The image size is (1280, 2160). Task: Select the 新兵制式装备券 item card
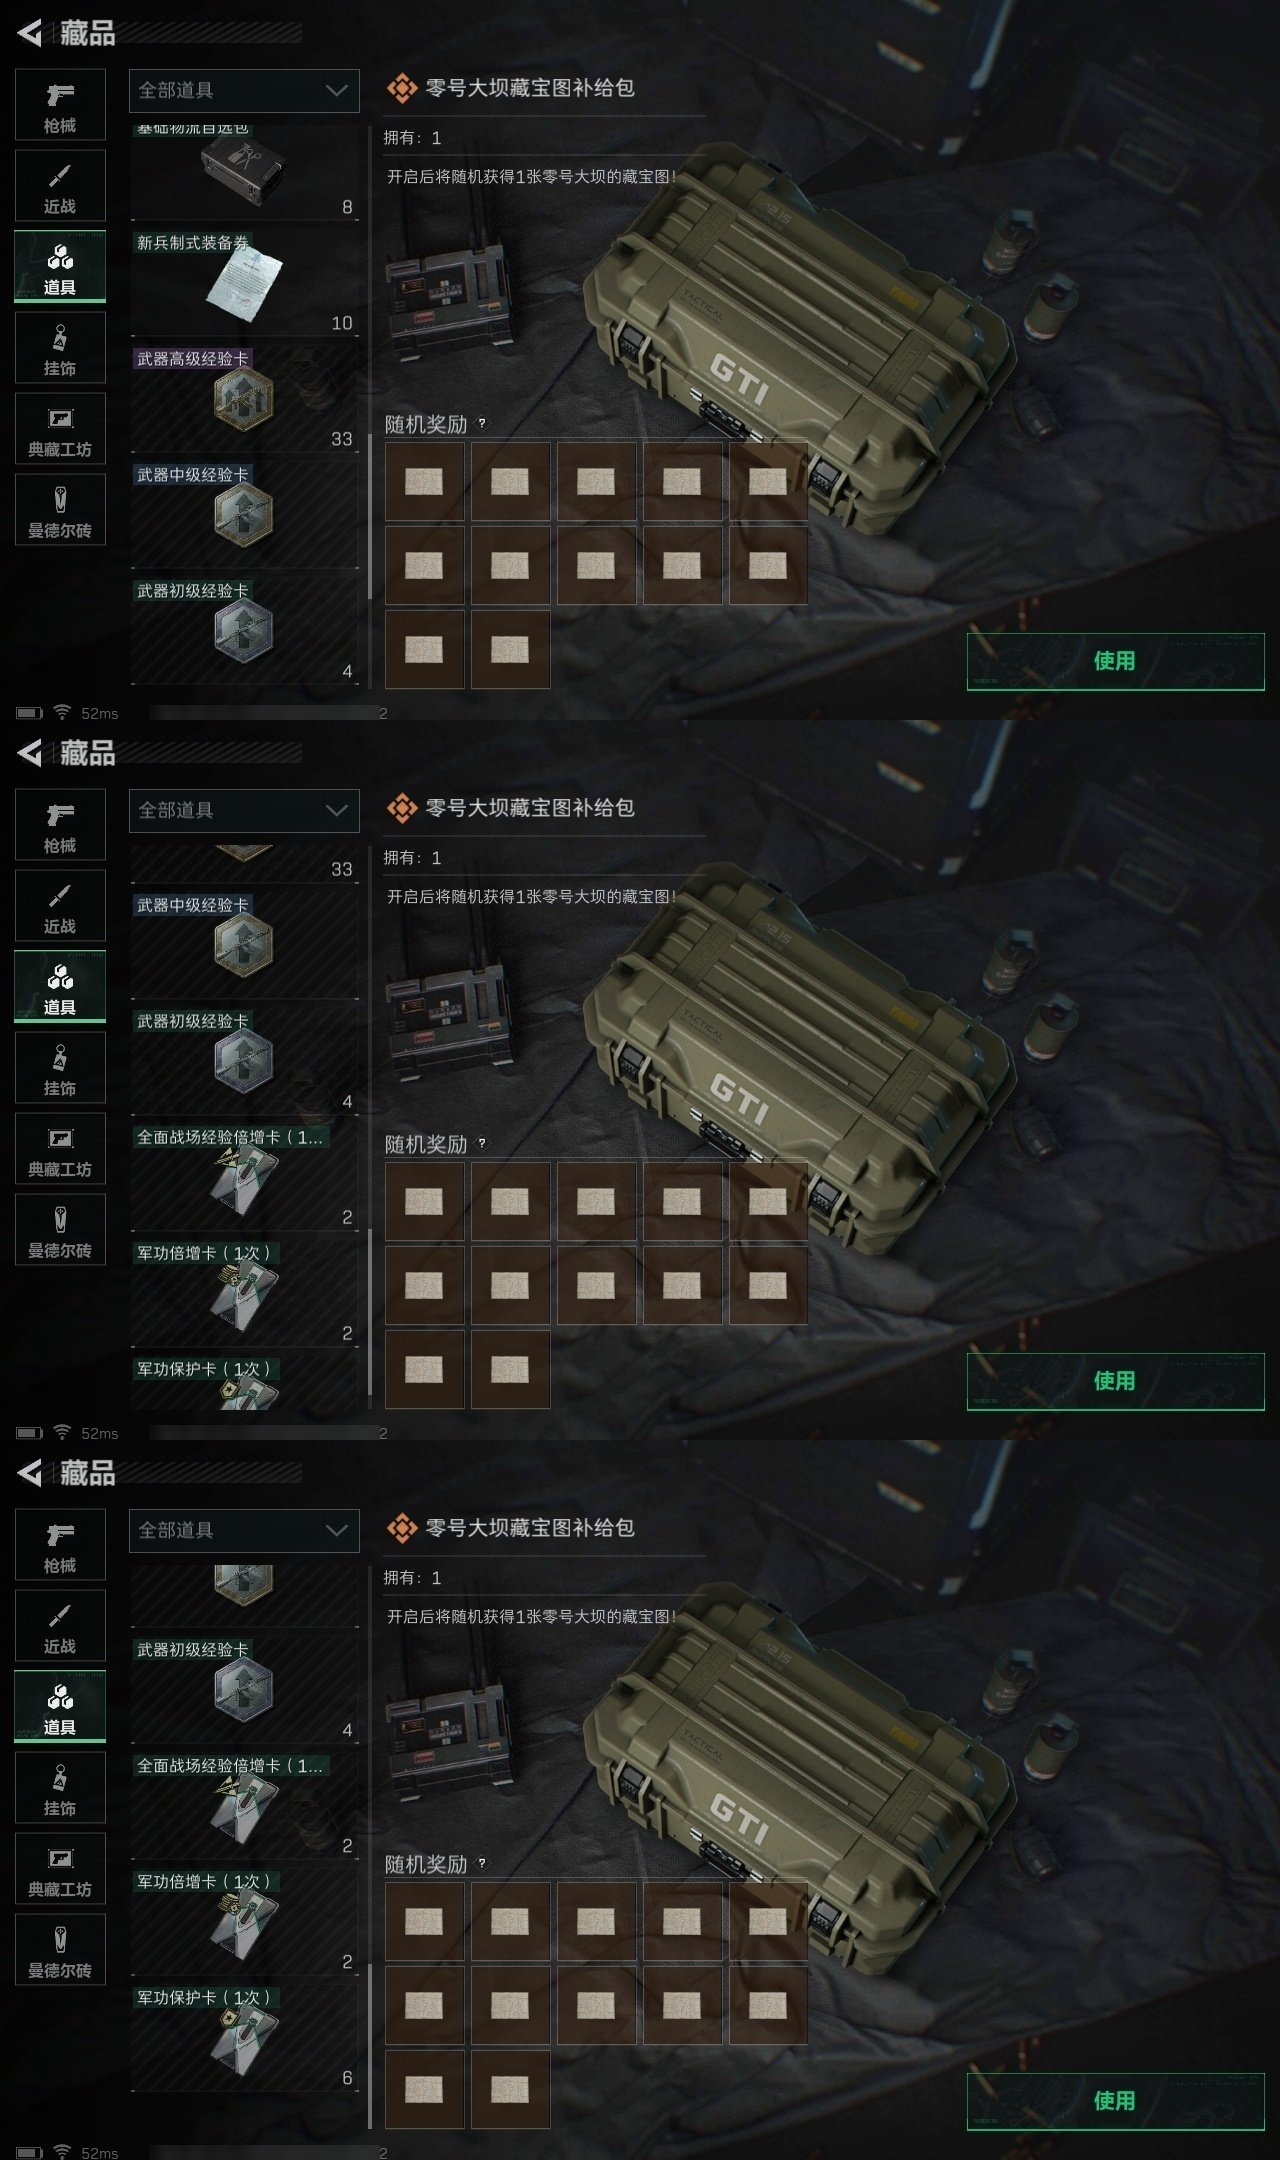click(x=244, y=282)
